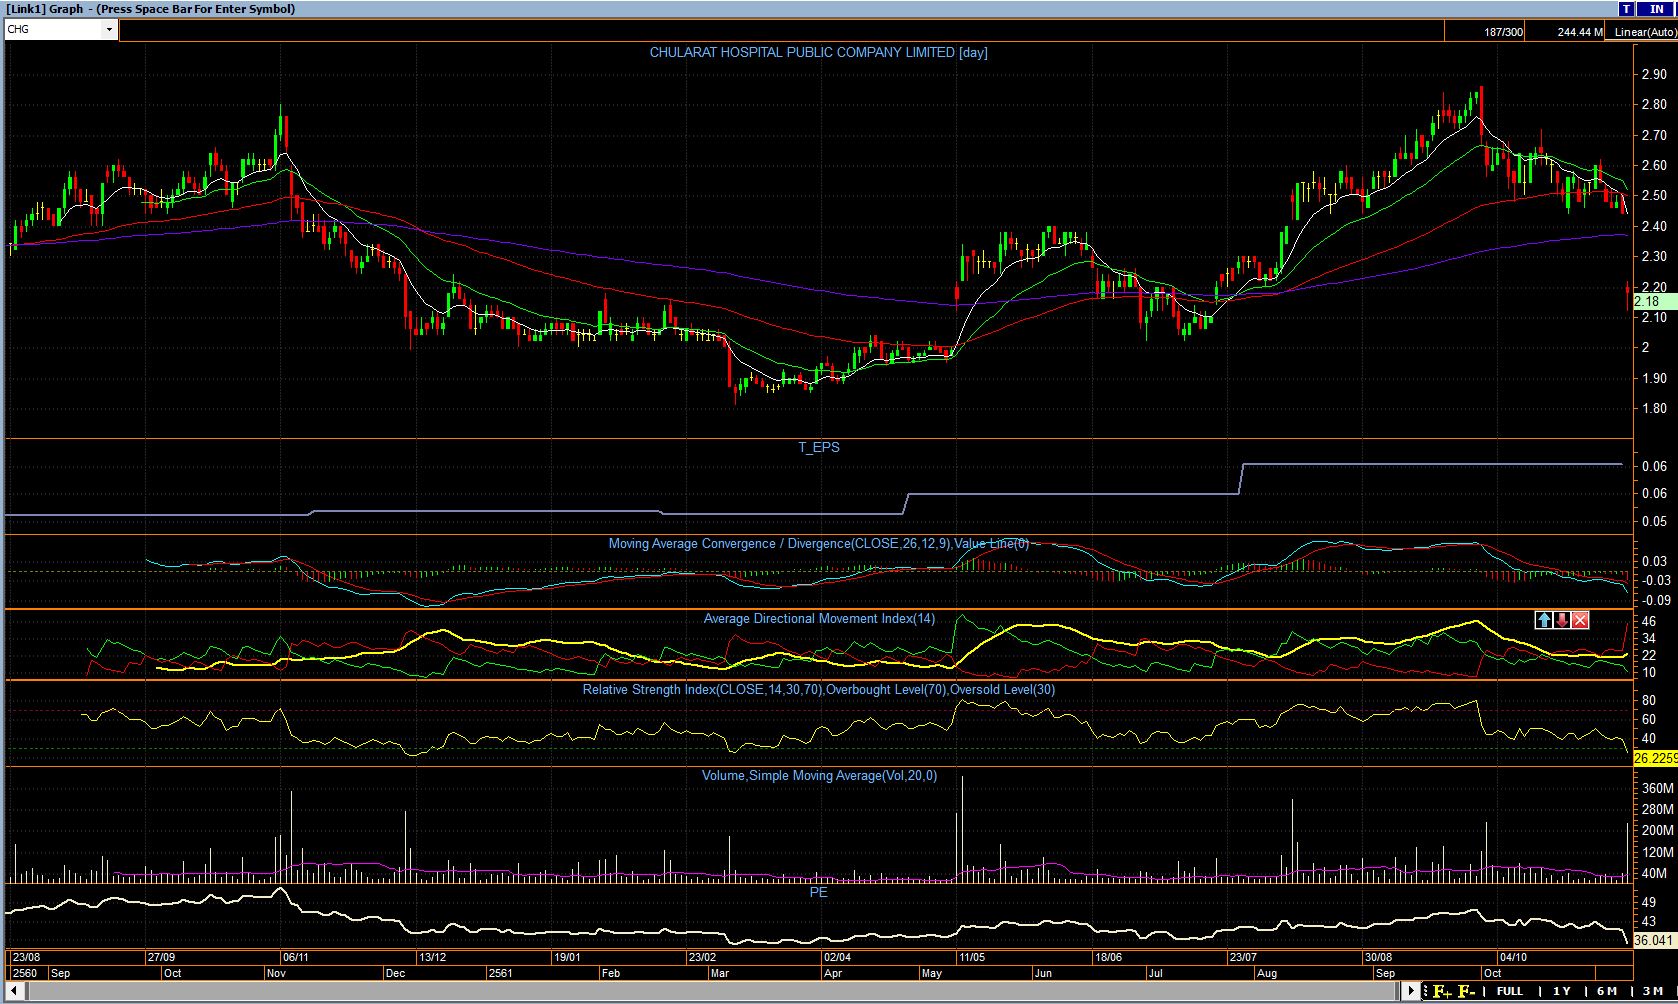This screenshot has height=1004, width=1678.
Task: Click the Volume Simple Moving Average title
Action: 818,776
